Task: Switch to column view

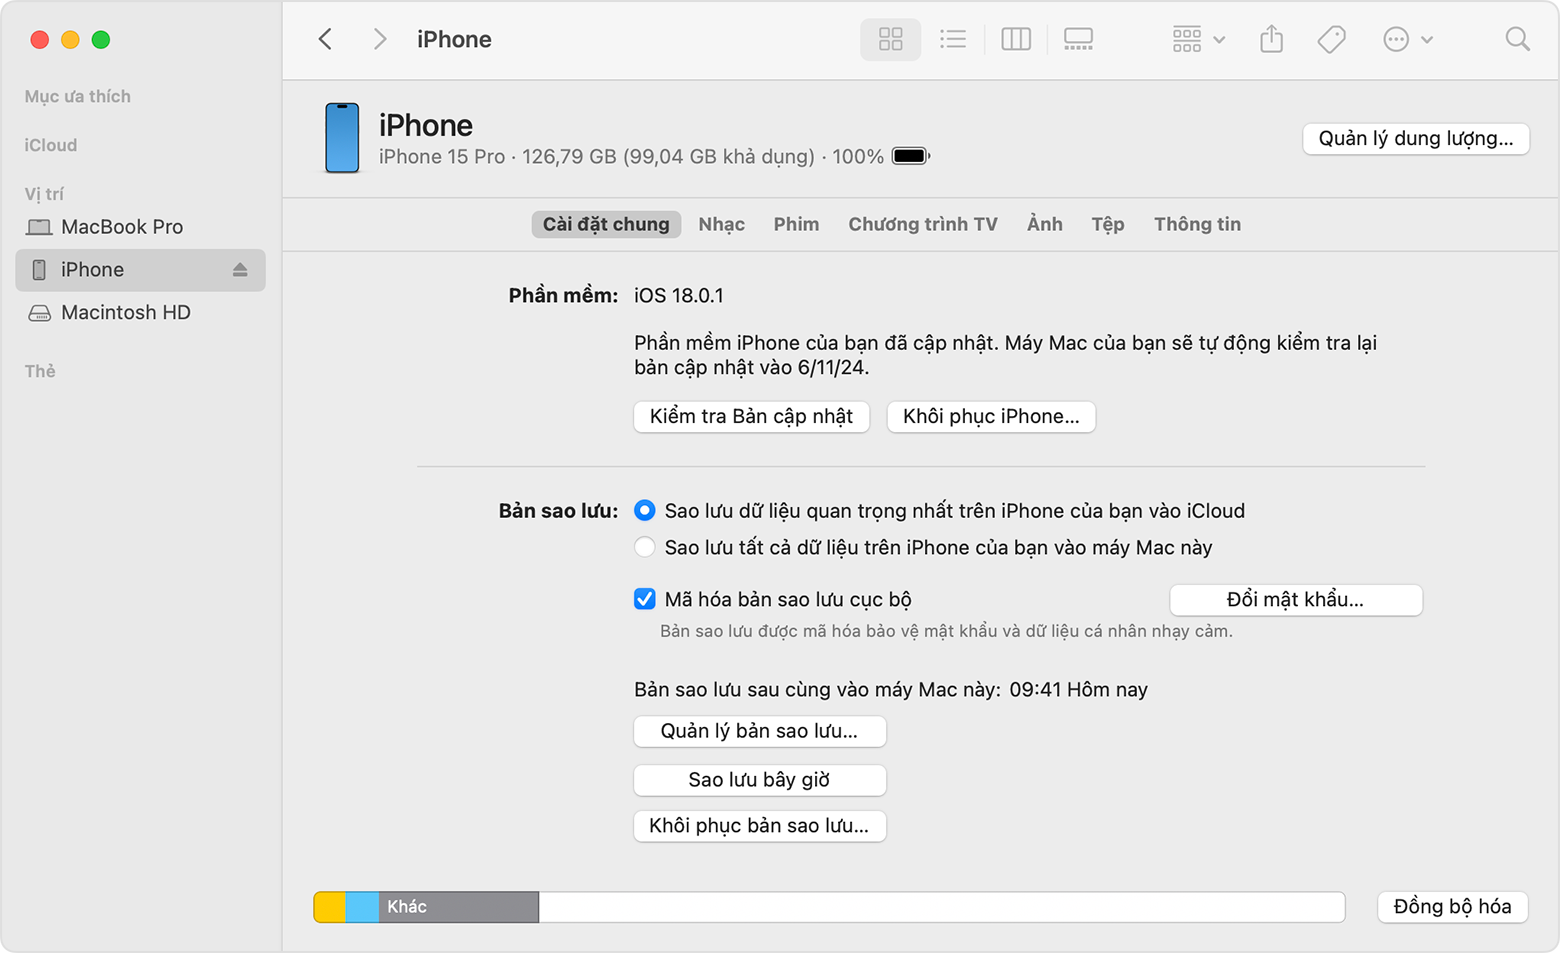Action: 1015,39
